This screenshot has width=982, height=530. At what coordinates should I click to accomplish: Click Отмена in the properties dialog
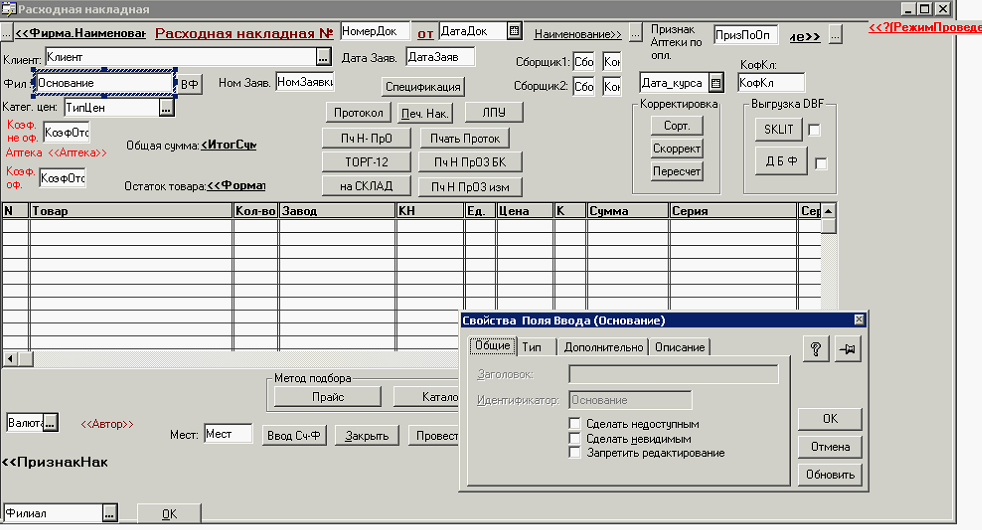pos(830,447)
